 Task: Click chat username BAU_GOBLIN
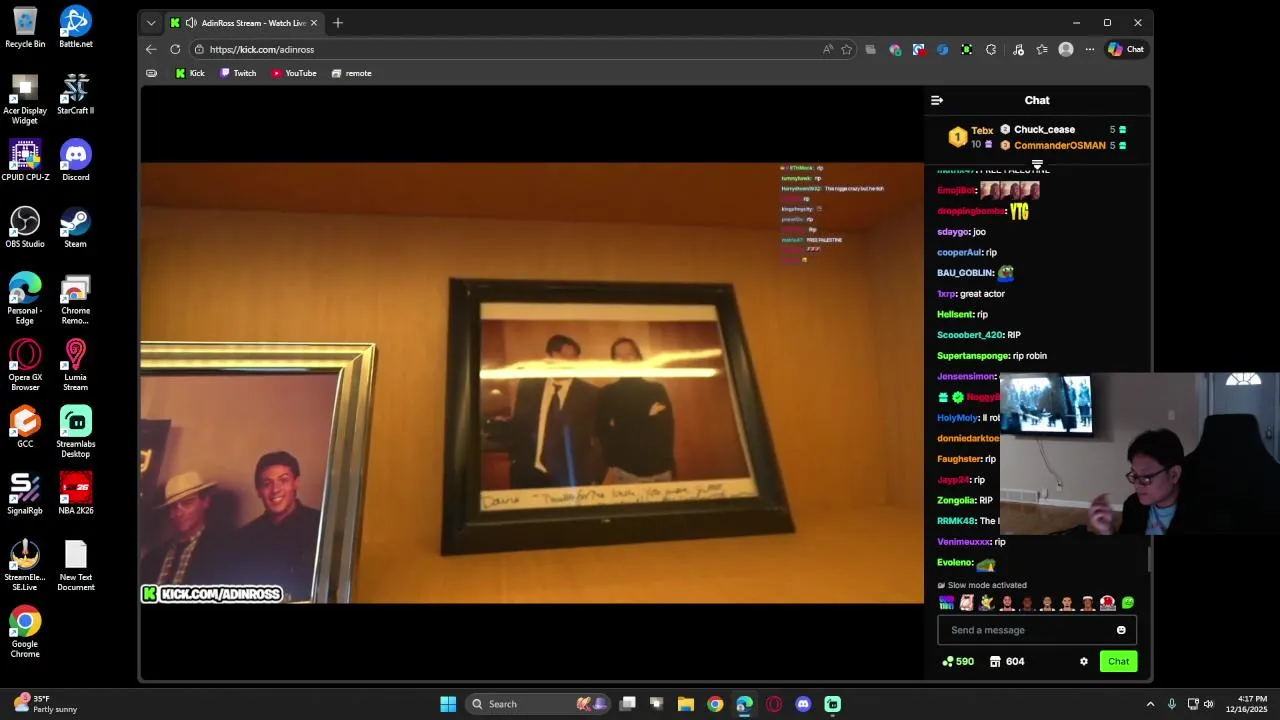pyautogui.click(x=965, y=273)
